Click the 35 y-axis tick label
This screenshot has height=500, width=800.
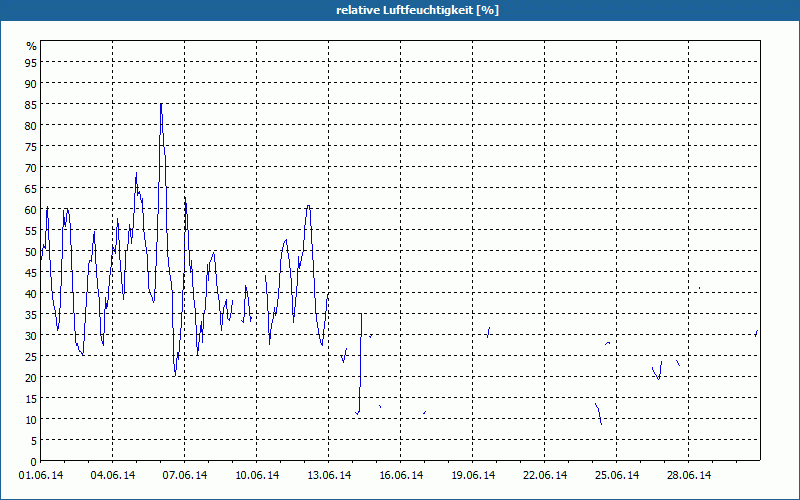(30, 315)
